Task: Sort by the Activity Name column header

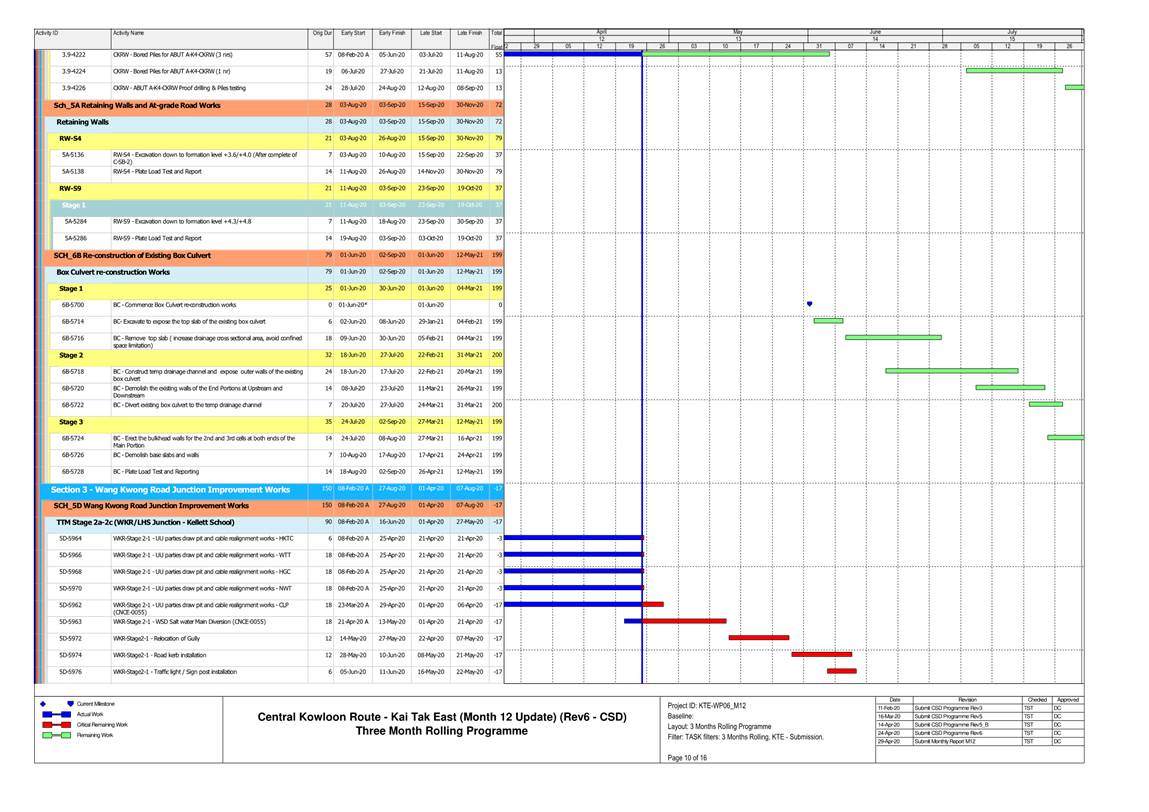Action: [x=128, y=34]
